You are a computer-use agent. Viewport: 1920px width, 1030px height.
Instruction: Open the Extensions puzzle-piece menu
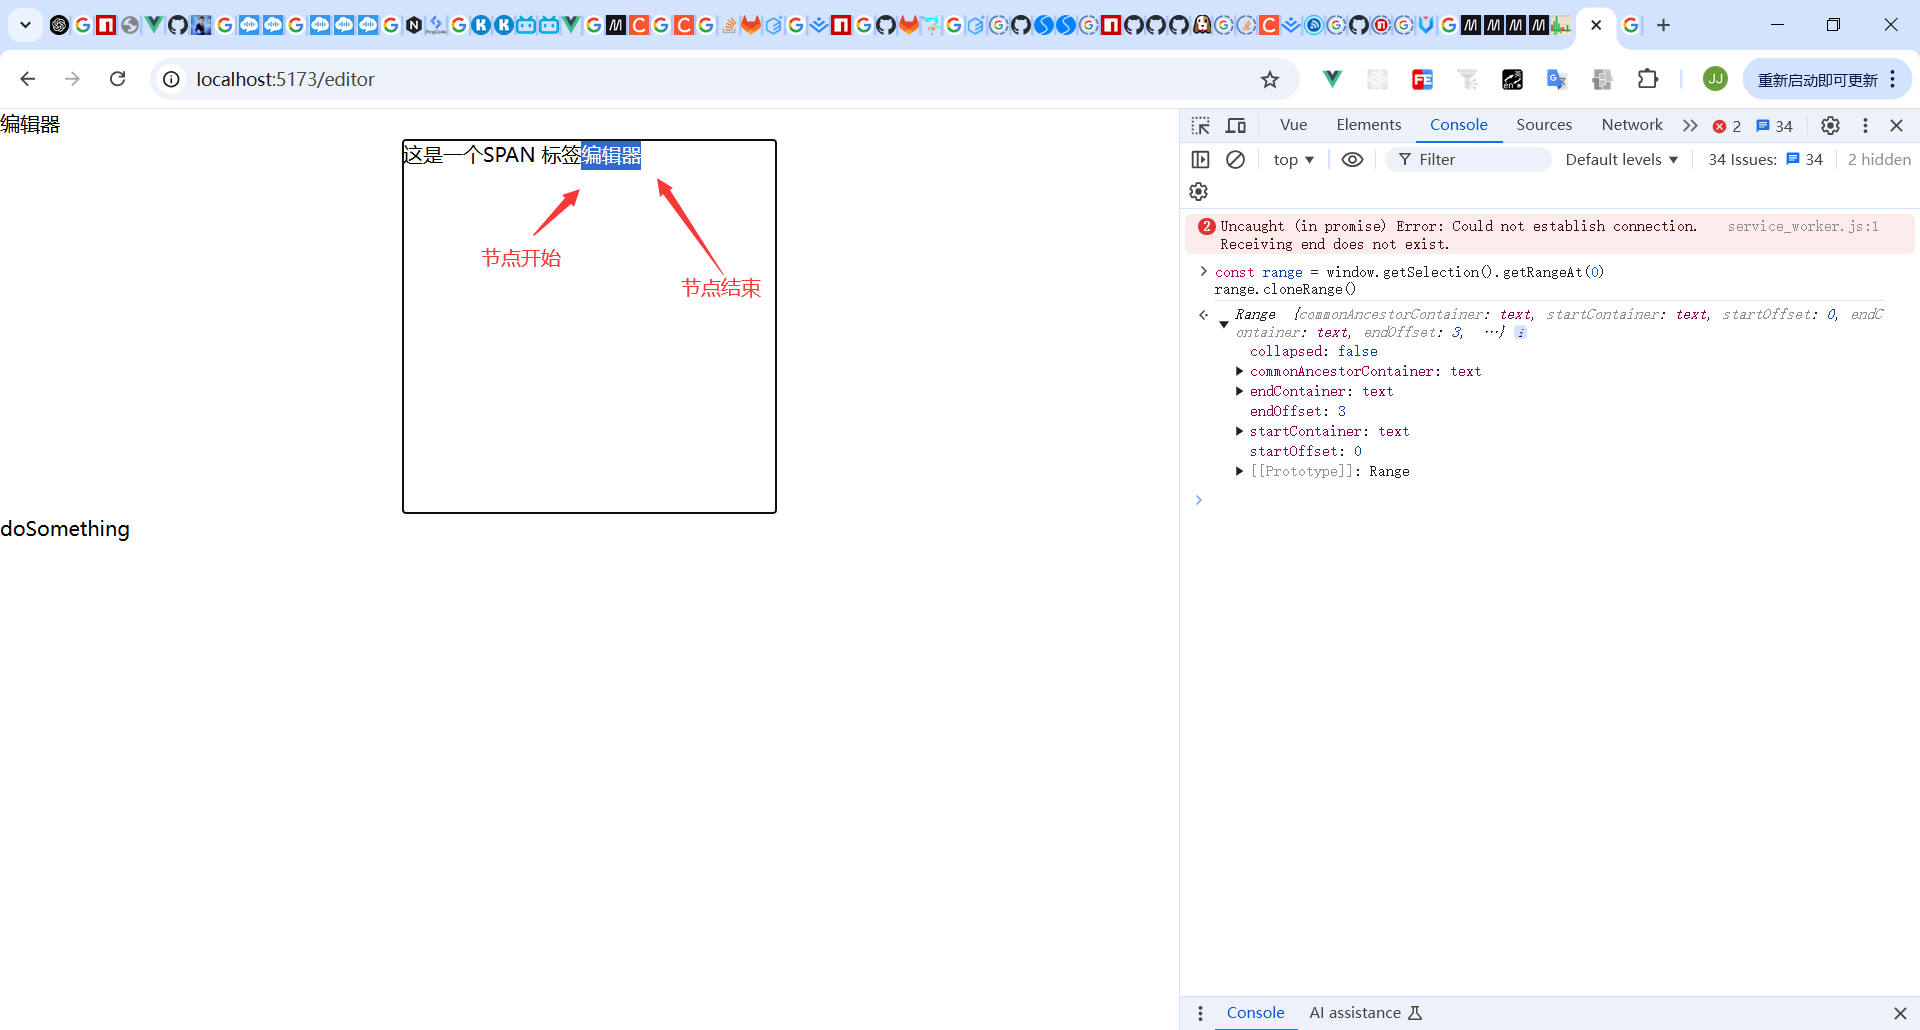(1648, 80)
